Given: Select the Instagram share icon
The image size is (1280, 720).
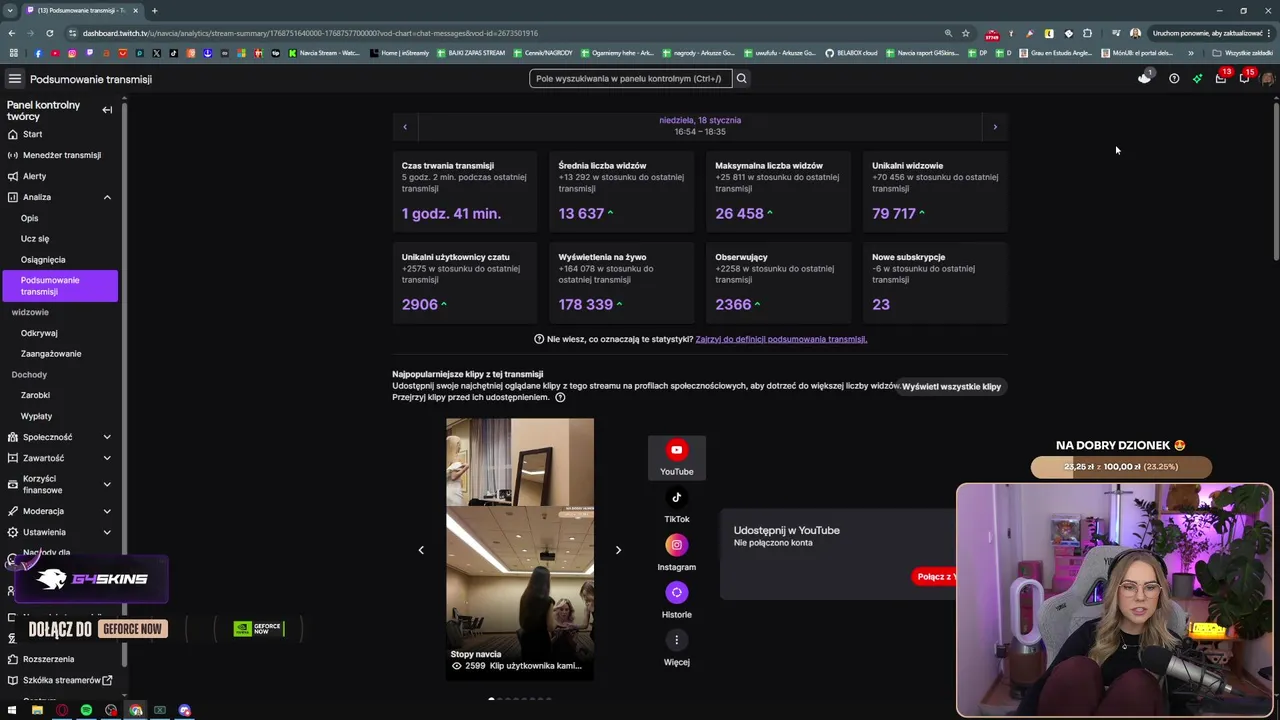Looking at the screenshot, I should pos(677,545).
